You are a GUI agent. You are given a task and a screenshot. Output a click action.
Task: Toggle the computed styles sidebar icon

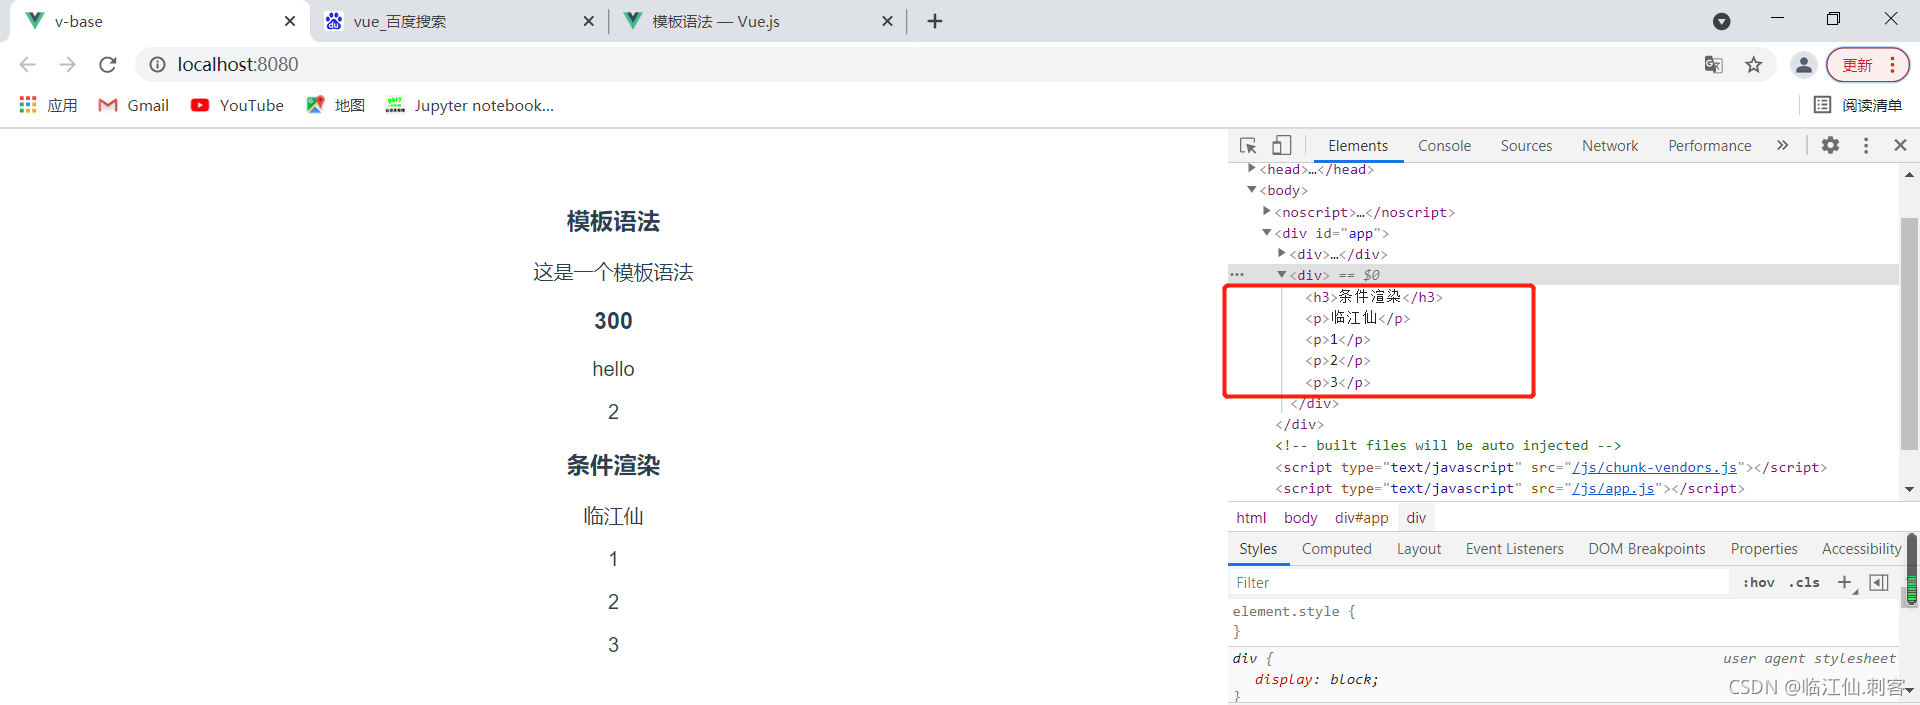(1879, 582)
